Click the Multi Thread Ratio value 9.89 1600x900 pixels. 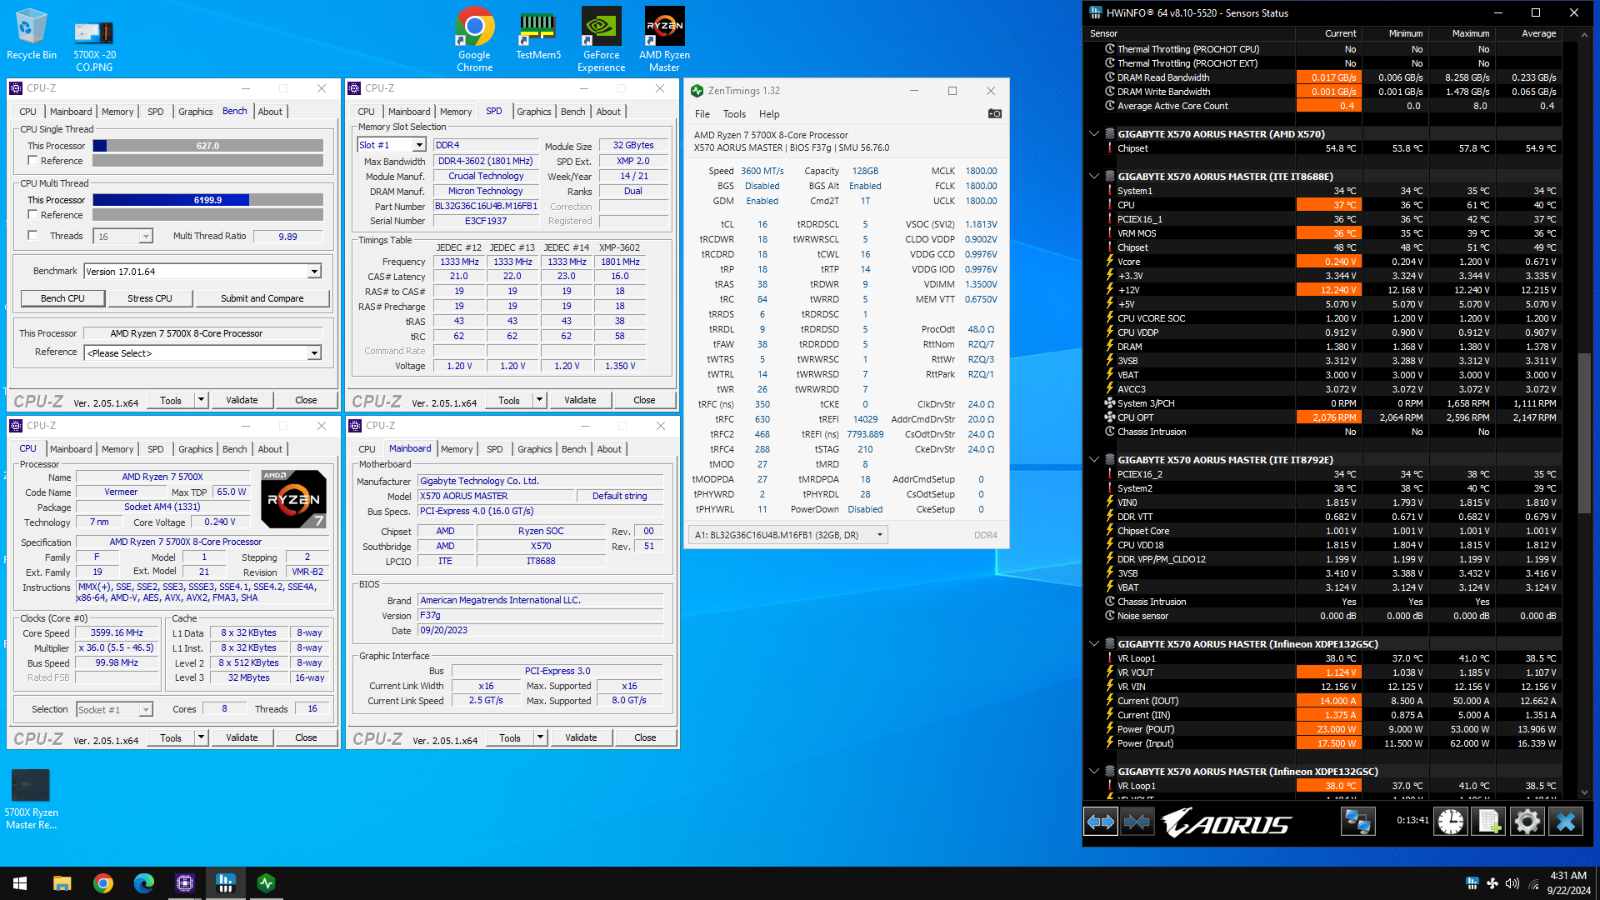(x=288, y=237)
